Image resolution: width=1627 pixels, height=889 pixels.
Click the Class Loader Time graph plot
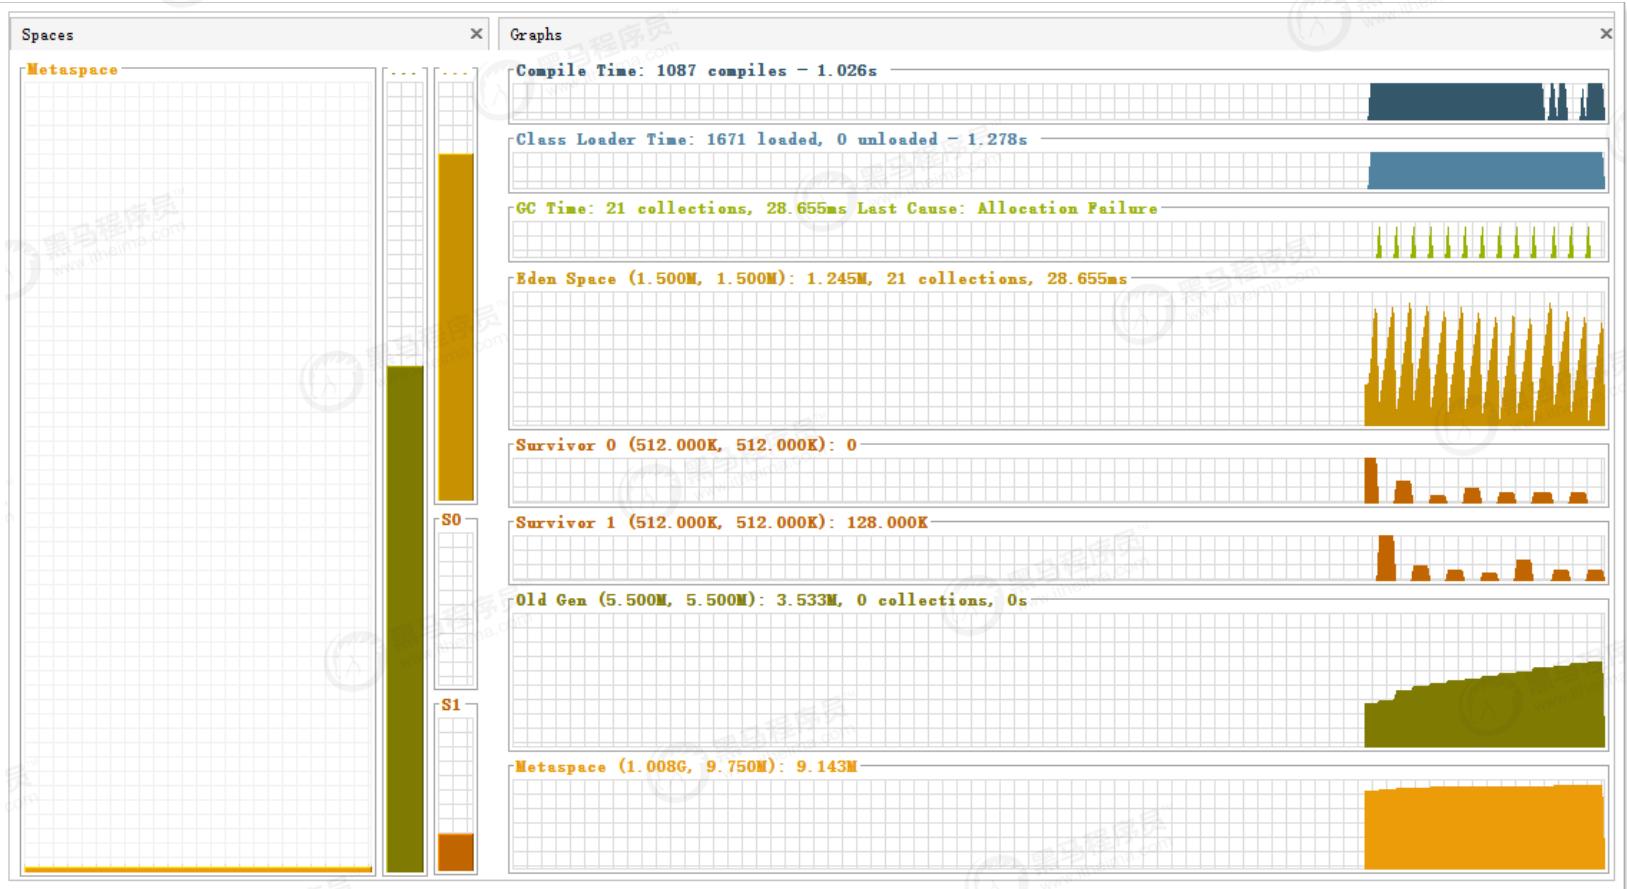(1058, 171)
